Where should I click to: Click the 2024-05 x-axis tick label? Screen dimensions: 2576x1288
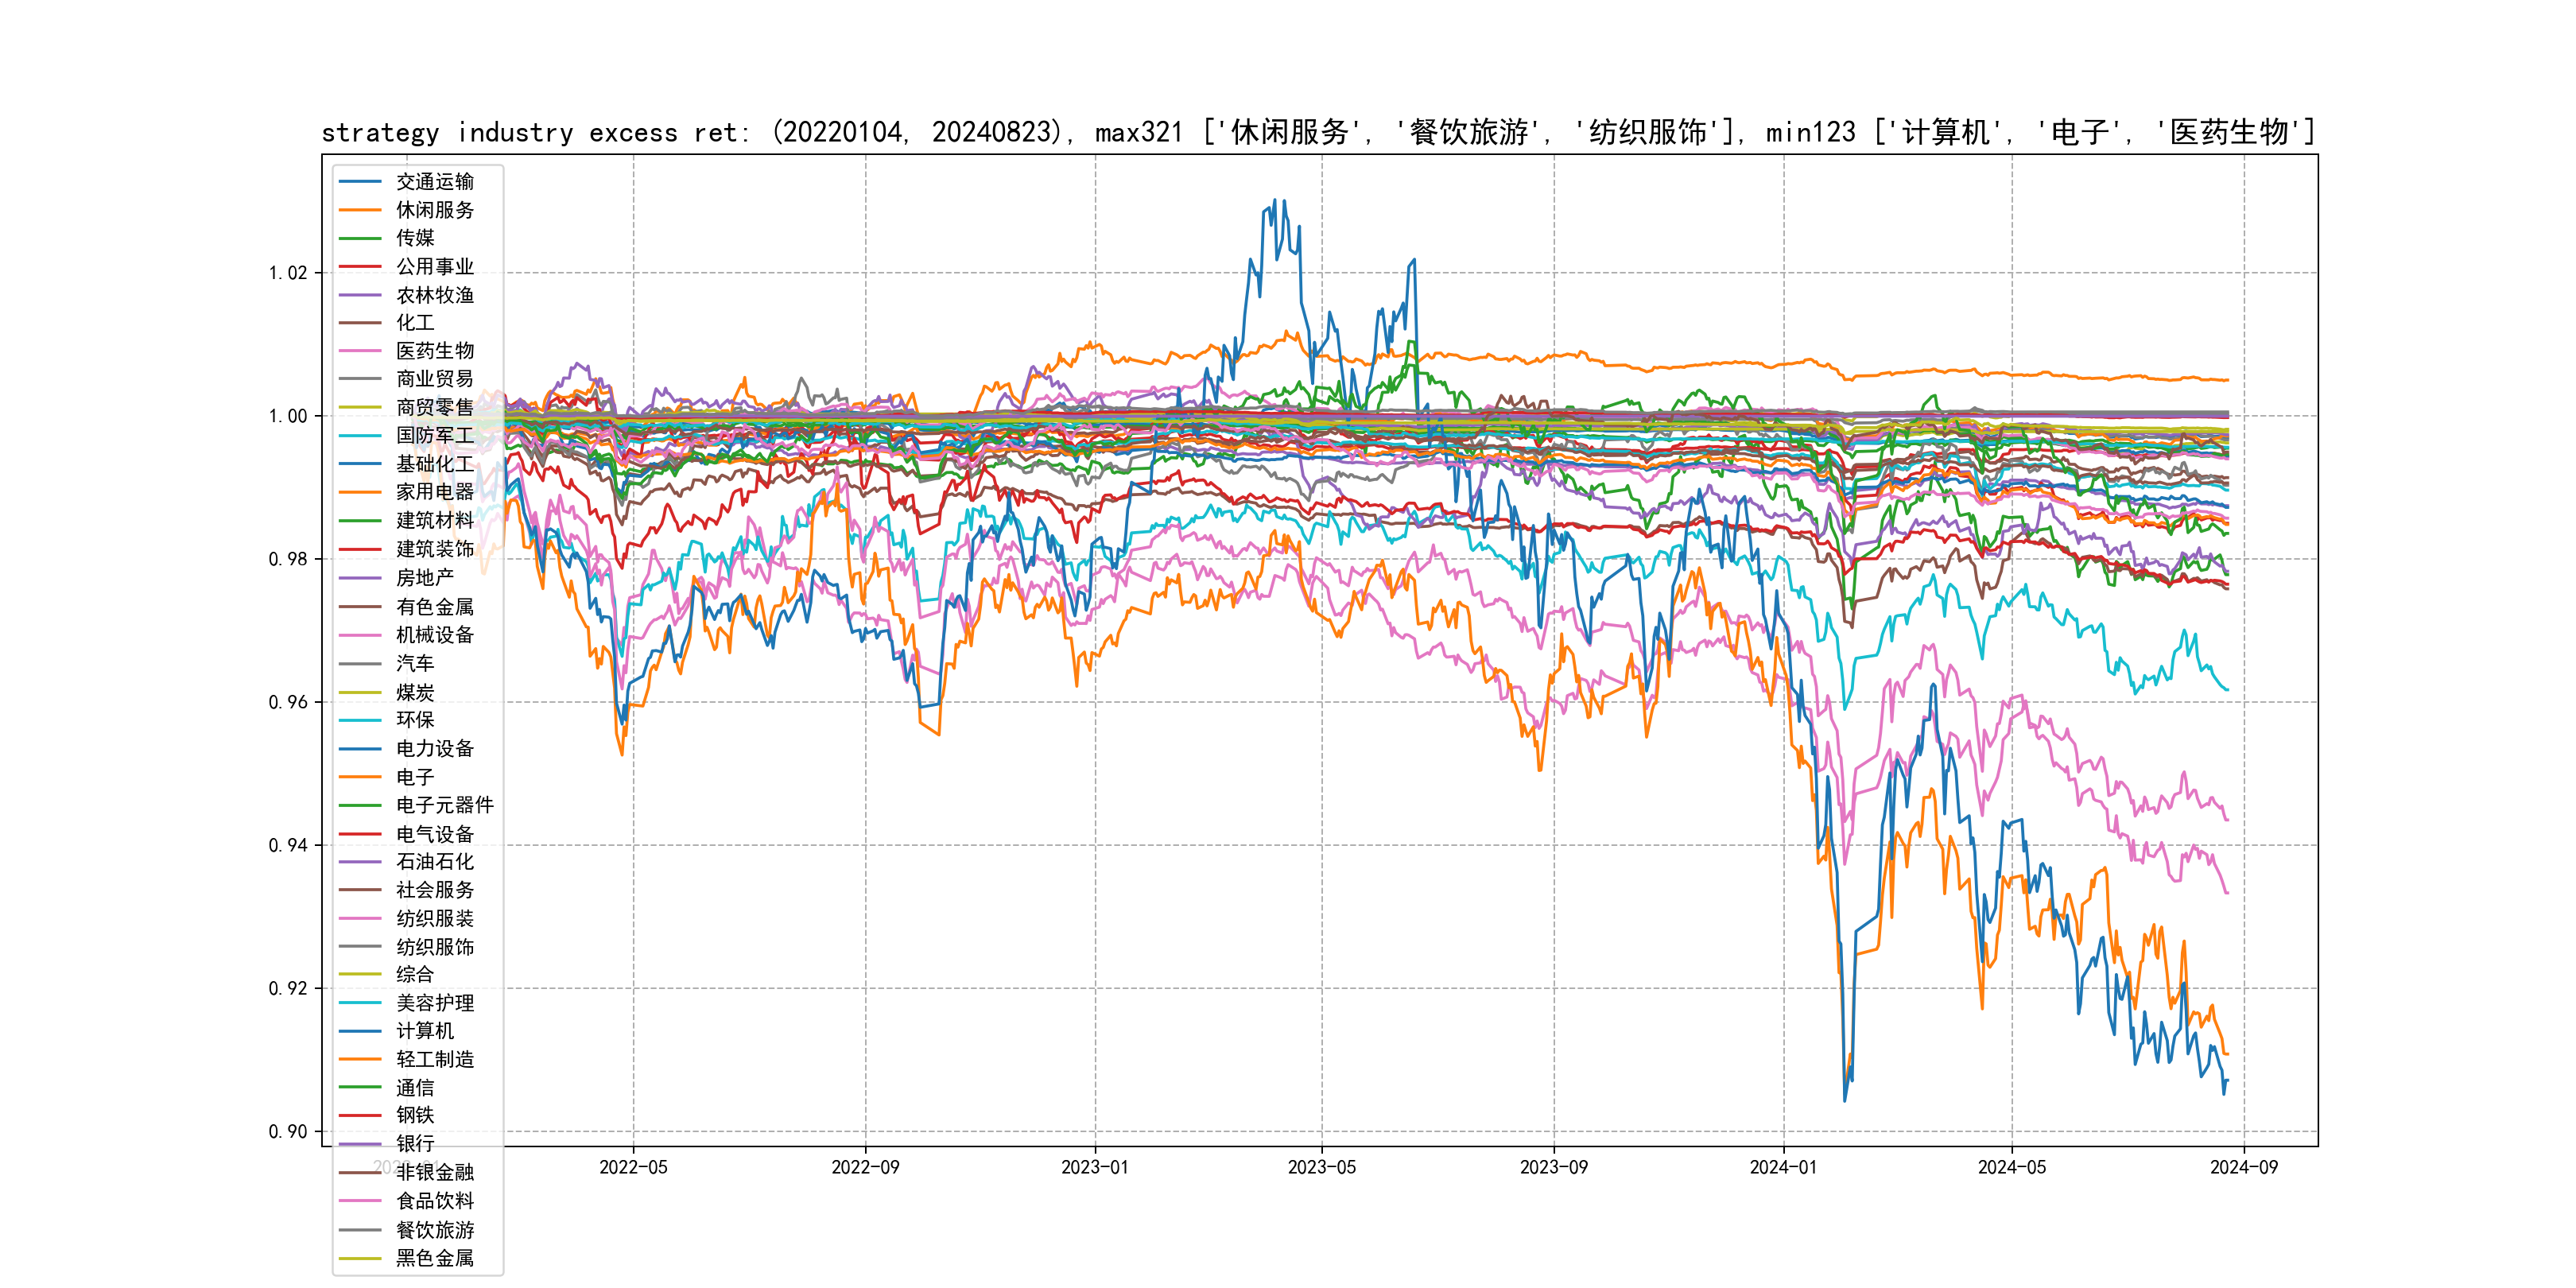[2011, 1167]
